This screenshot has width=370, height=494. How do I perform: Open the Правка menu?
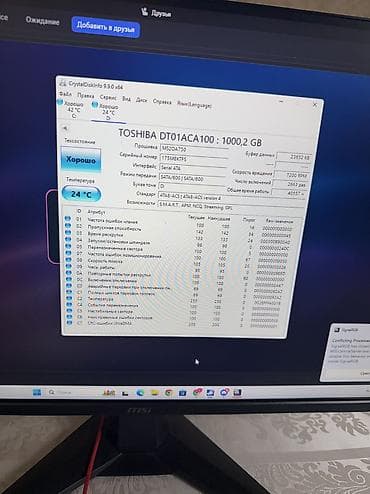[85, 96]
